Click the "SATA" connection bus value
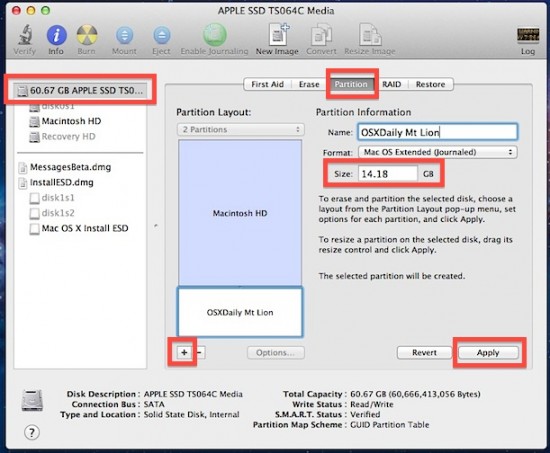 tap(154, 405)
